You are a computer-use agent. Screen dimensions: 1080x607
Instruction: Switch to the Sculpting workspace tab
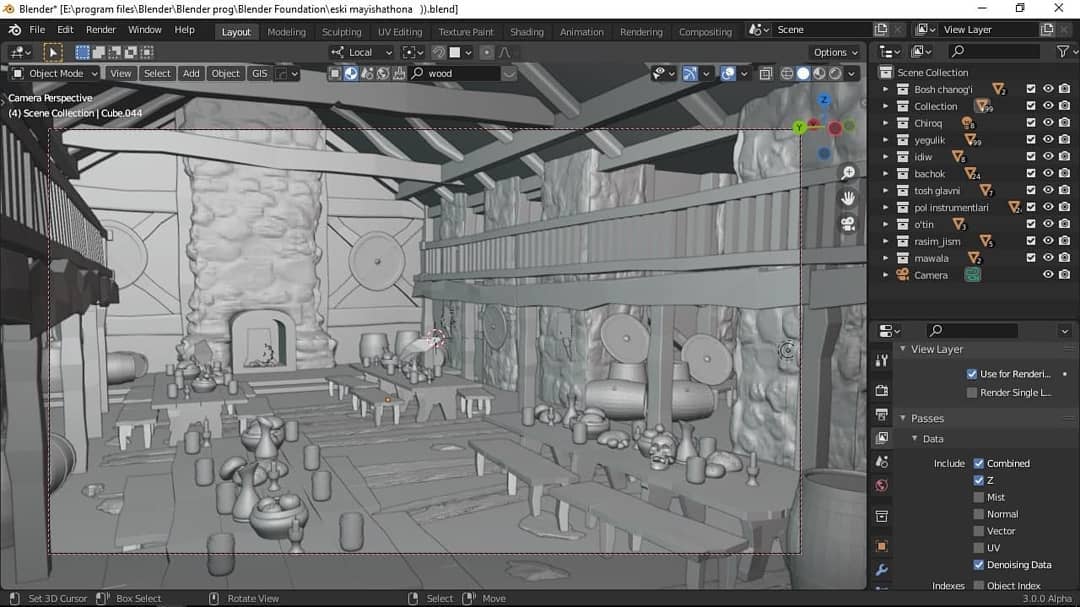[342, 32]
